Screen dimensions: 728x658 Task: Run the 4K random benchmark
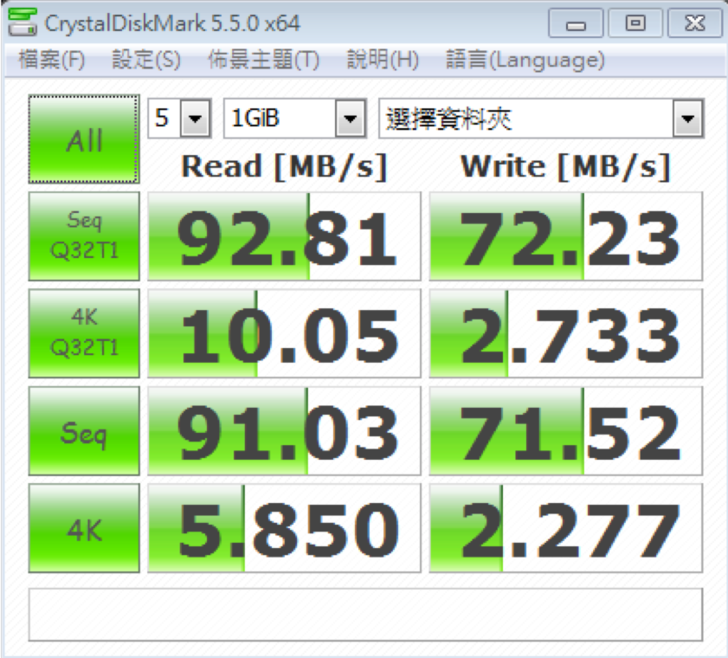click(x=84, y=528)
